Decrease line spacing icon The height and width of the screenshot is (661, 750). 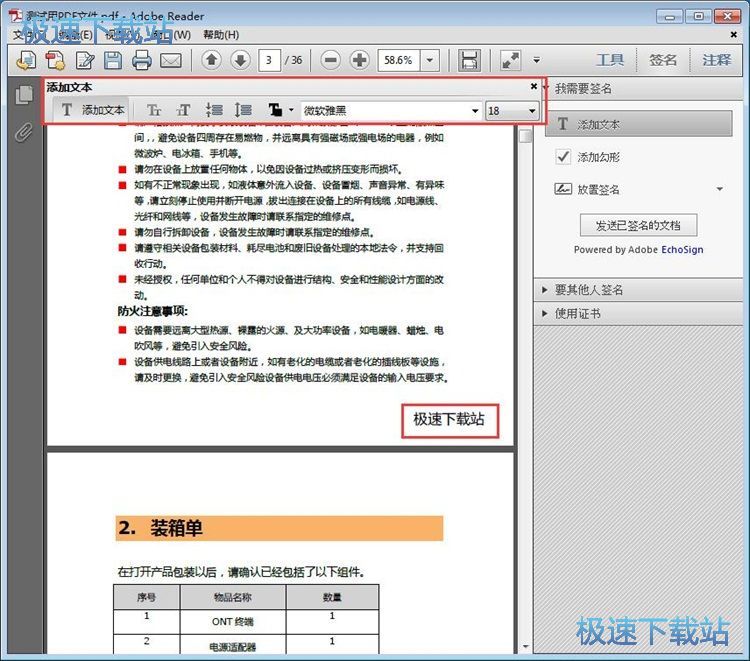click(x=213, y=110)
